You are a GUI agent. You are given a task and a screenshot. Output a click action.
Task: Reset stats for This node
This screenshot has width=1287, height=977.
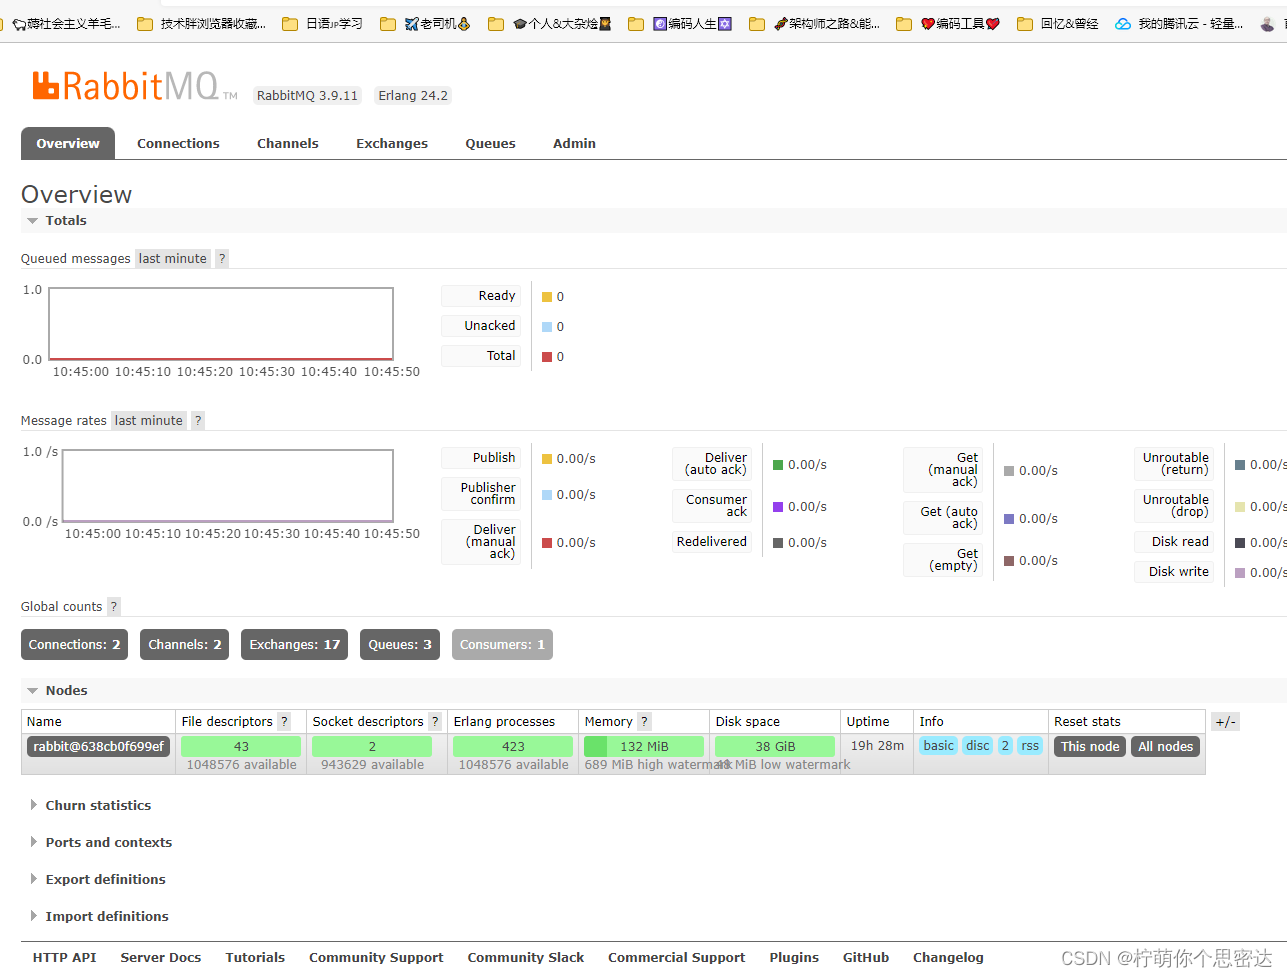(1090, 746)
